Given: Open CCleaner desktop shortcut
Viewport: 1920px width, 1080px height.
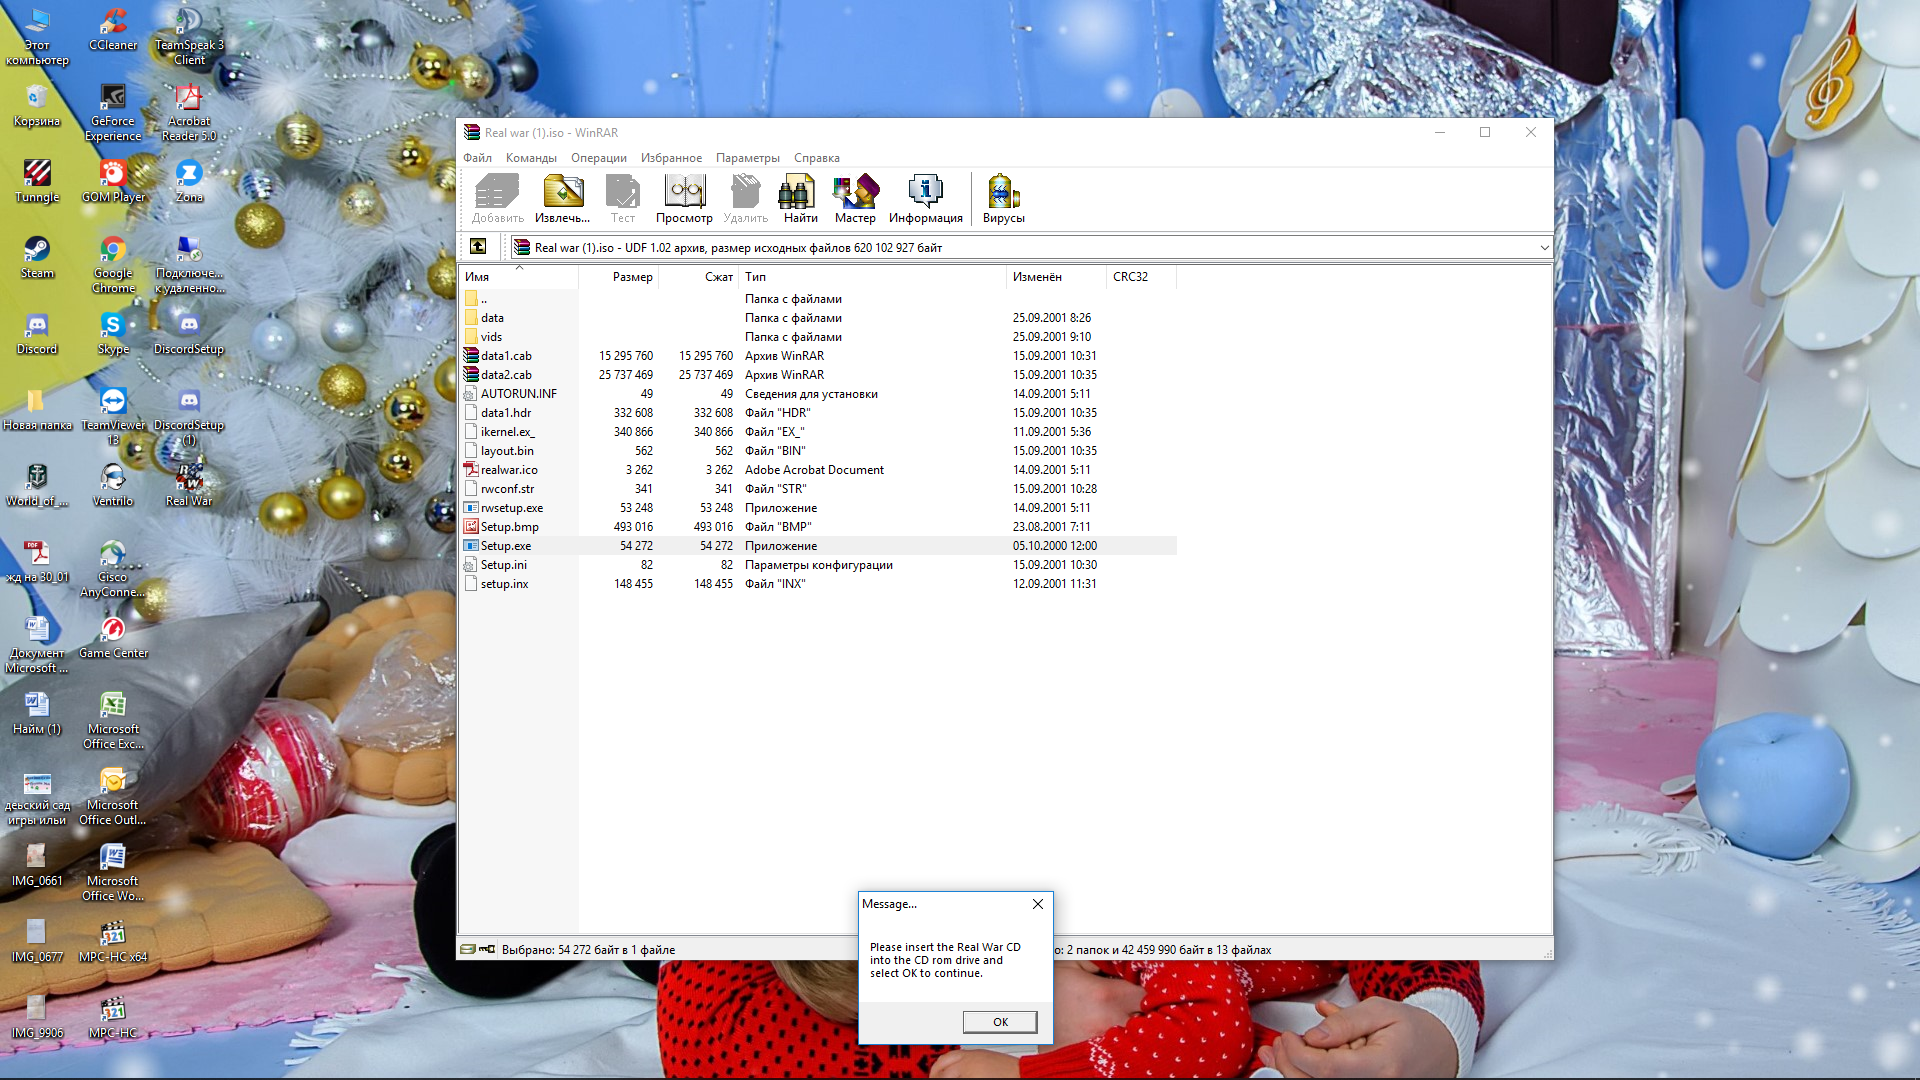Looking at the screenshot, I should tap(113, 29).
